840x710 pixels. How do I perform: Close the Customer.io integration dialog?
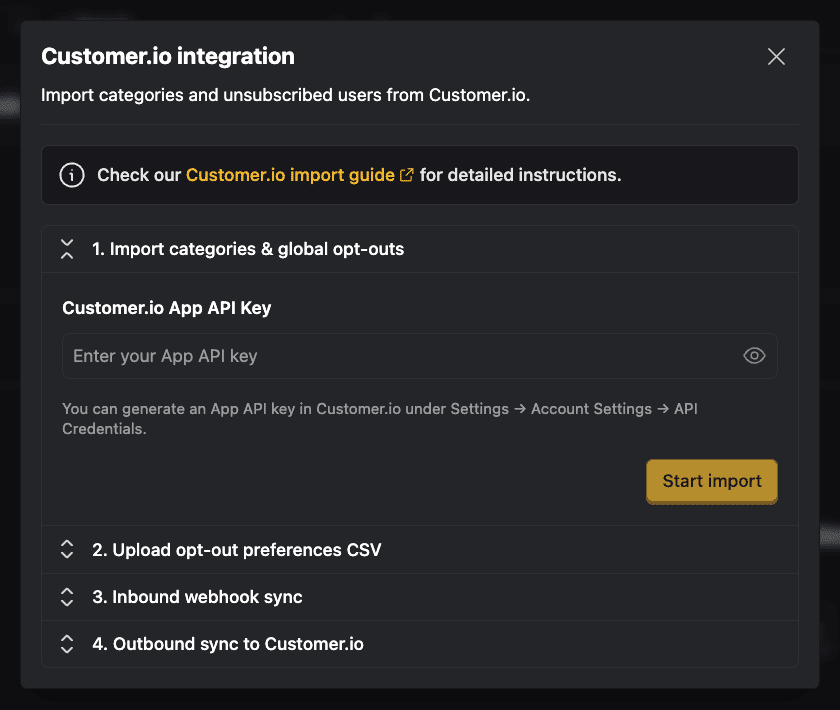(776, 56)
